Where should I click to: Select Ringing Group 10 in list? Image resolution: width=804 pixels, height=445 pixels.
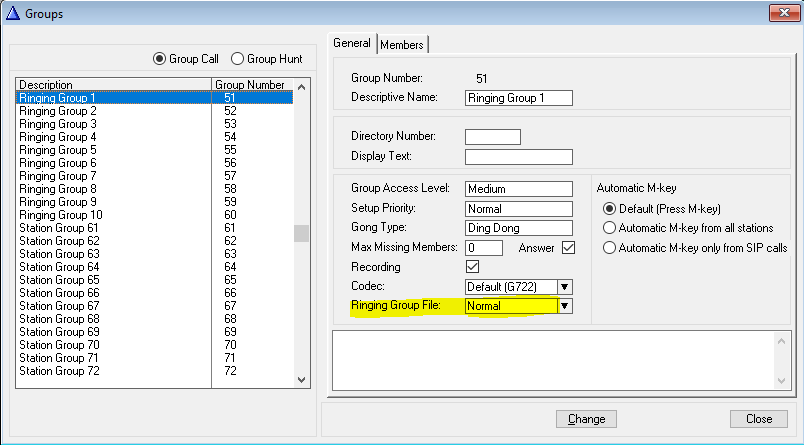[x=155, y=215]
